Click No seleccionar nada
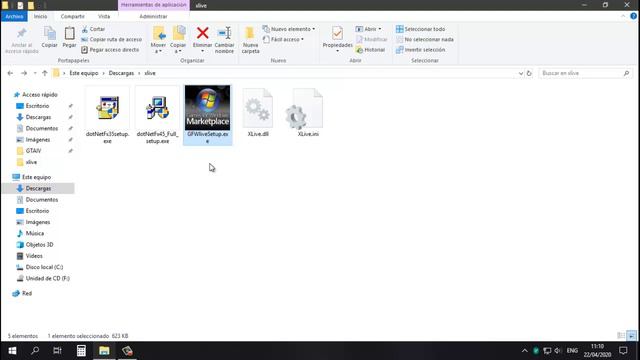This screenshot has width=640, height=360. [425, 39]
